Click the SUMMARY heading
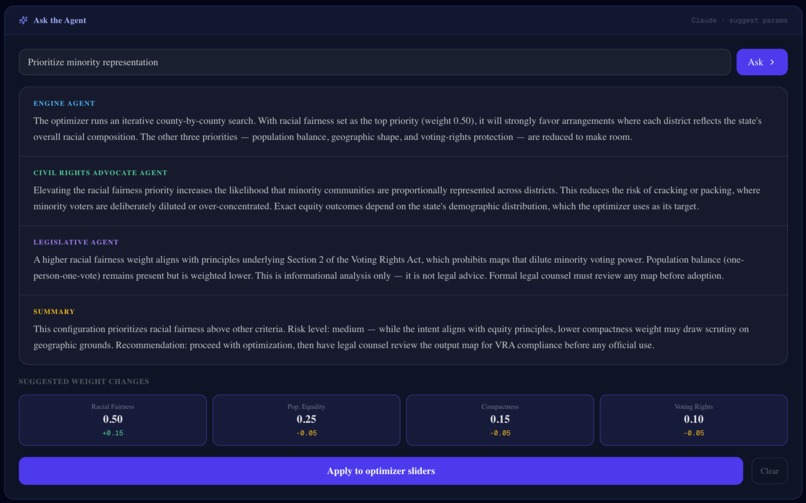The image size is (806, 503). click(x=54, y=311)
